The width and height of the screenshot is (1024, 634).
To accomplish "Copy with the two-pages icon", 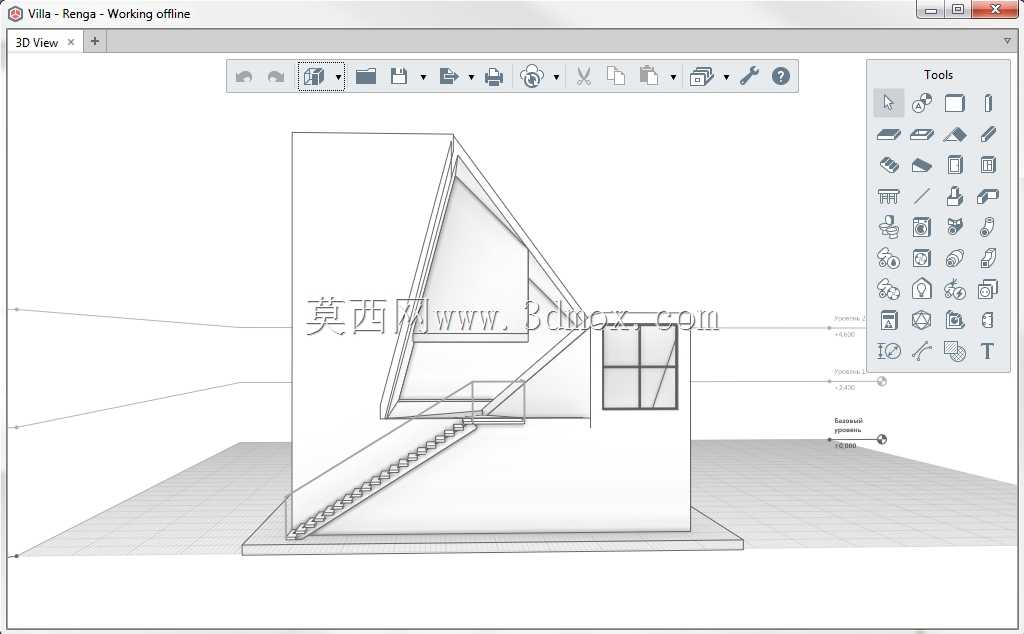I will point(616,76).
